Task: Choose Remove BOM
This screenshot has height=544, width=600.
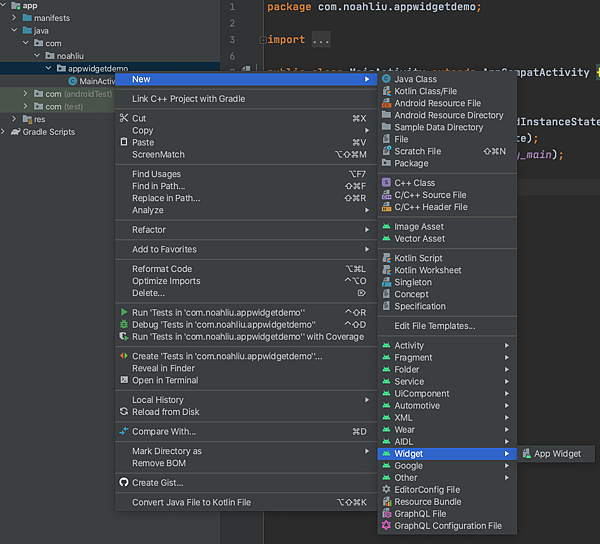Action: 246,463
